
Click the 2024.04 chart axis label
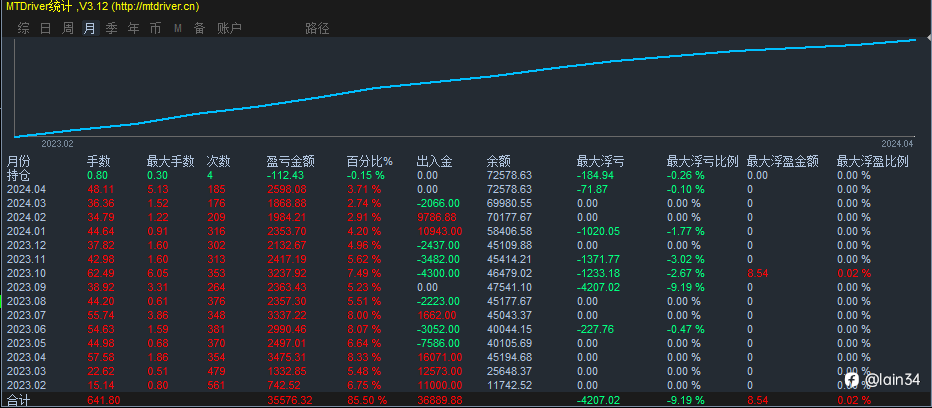coord(897,143)
